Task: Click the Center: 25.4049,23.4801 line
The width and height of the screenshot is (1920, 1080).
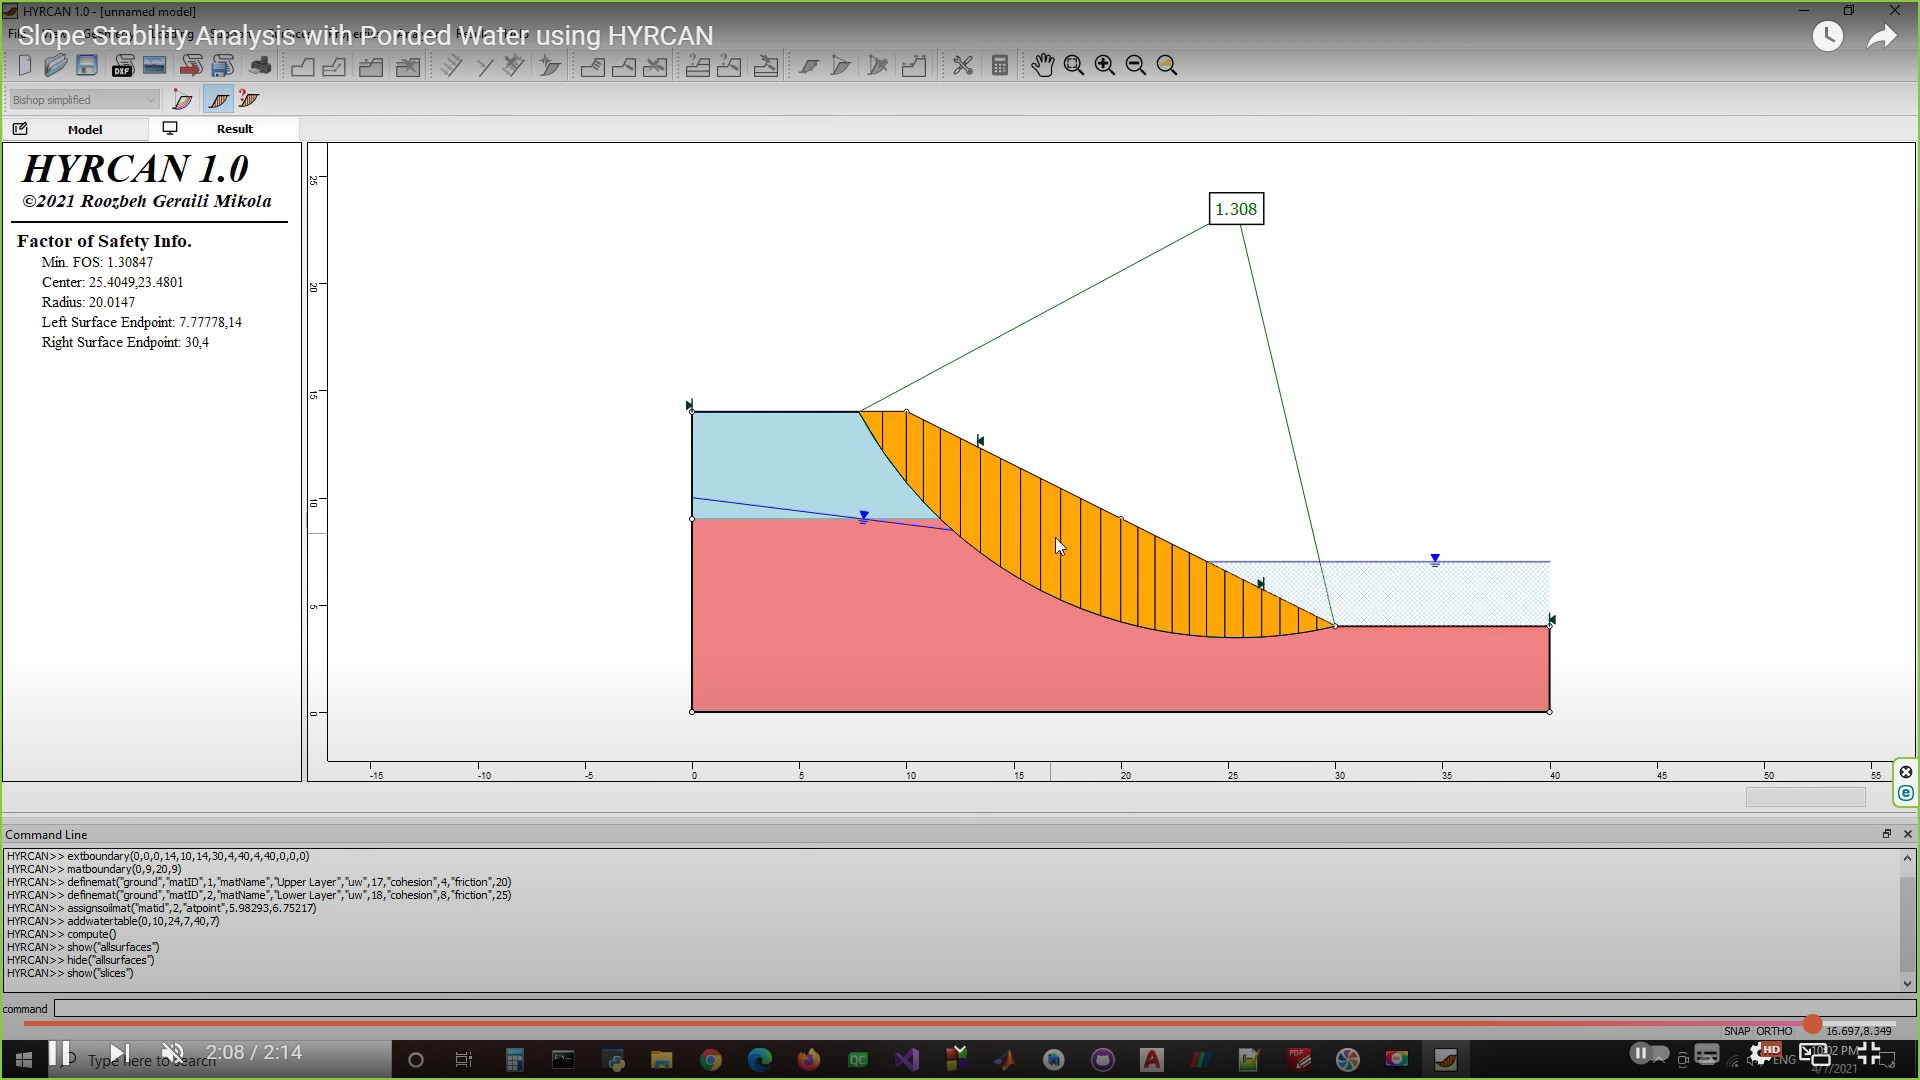Action: tap(112, 282)
